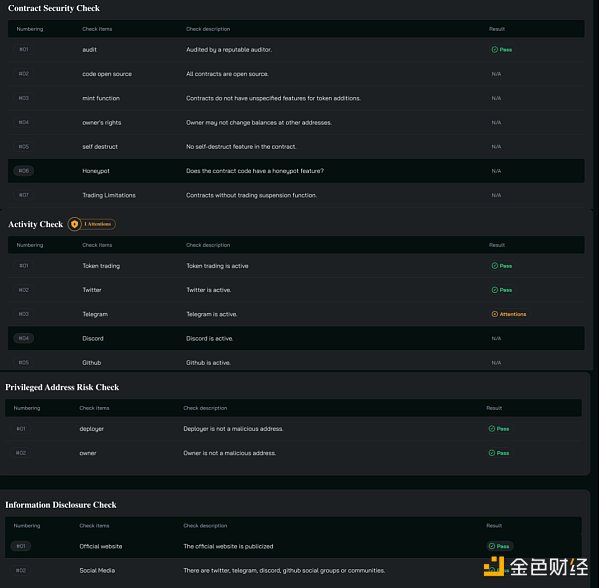Click the owner row Pass check icon

(492, 453)
